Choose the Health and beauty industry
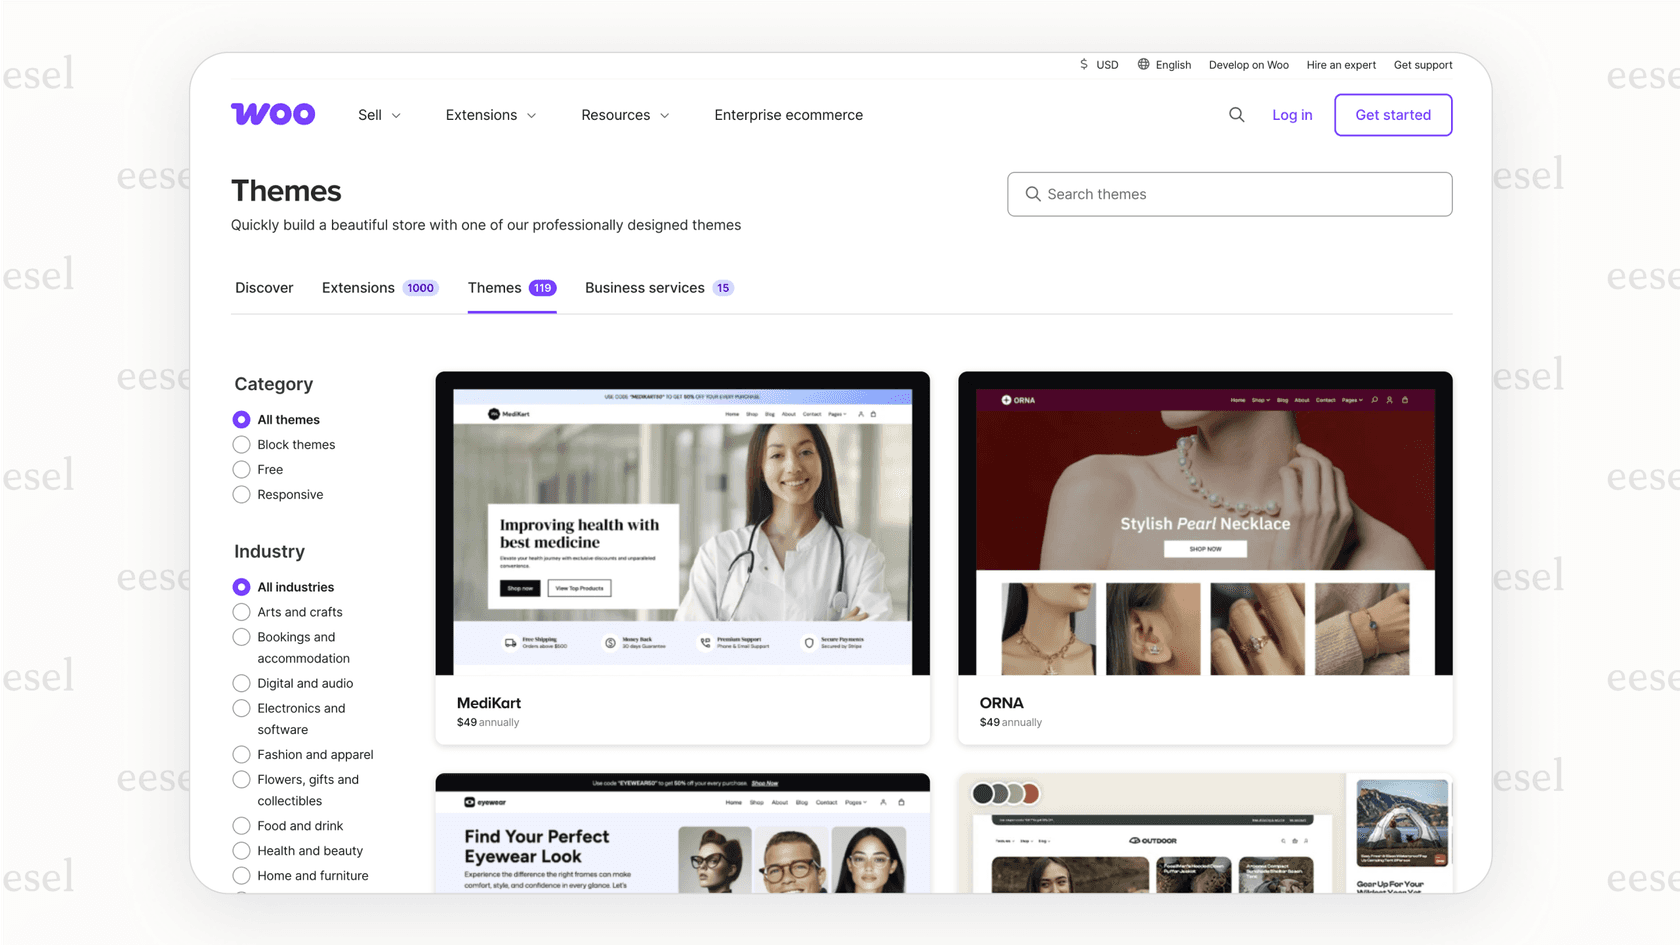 click(x=241, y=850)
